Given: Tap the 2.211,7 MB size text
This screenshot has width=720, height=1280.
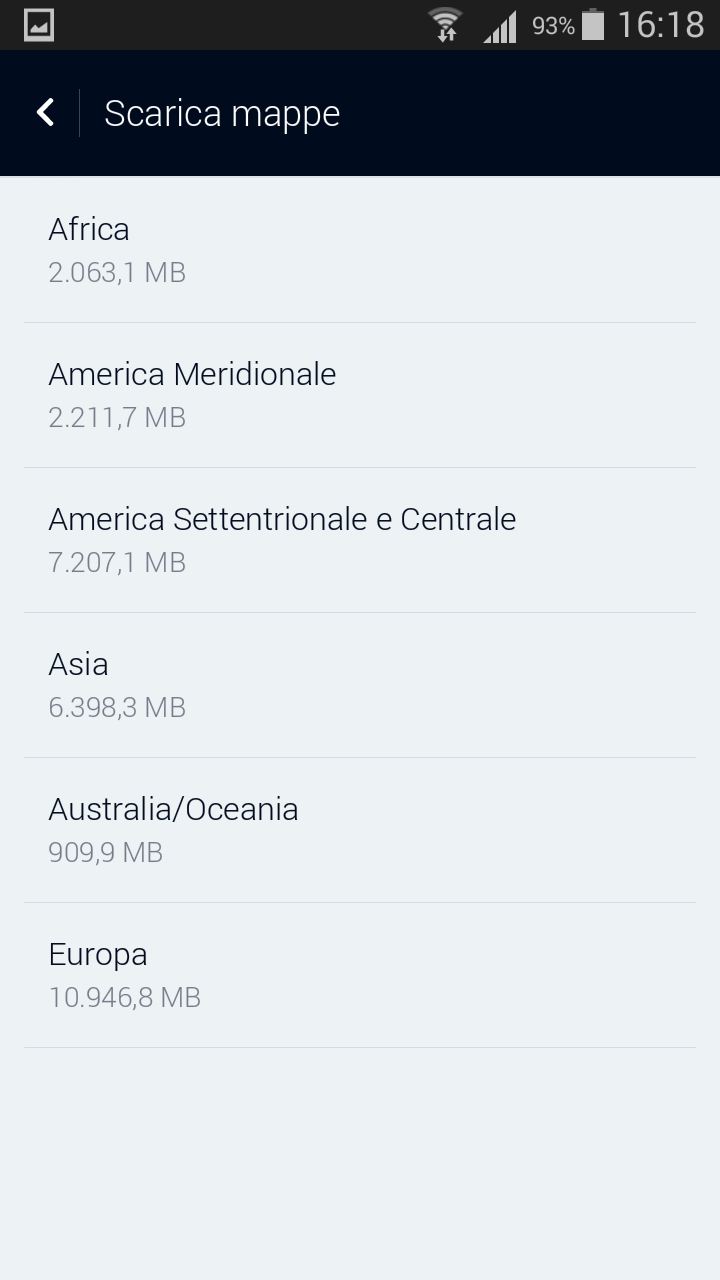Looking at the screenshot, I should coord(117,417).
